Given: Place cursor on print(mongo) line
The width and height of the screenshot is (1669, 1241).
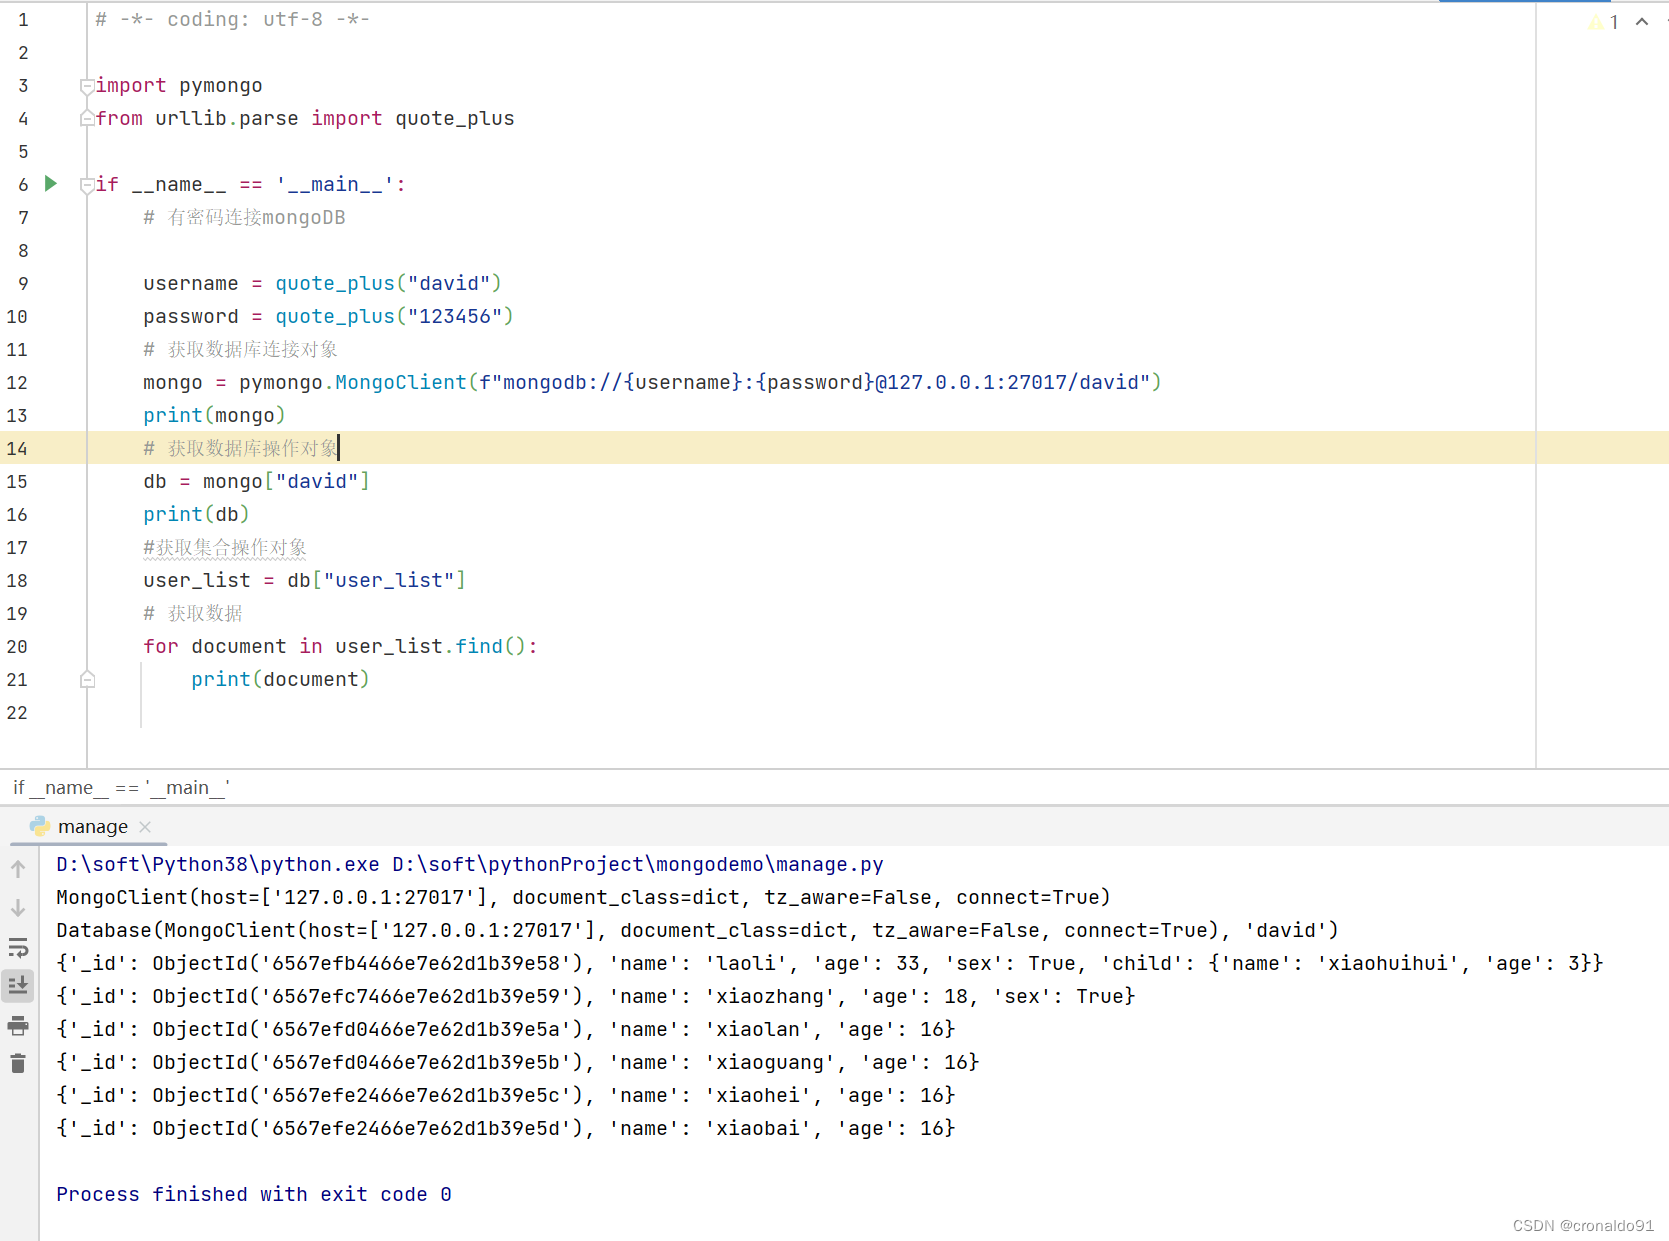Looking at the screenshot, I should click(x=214, y=416).
